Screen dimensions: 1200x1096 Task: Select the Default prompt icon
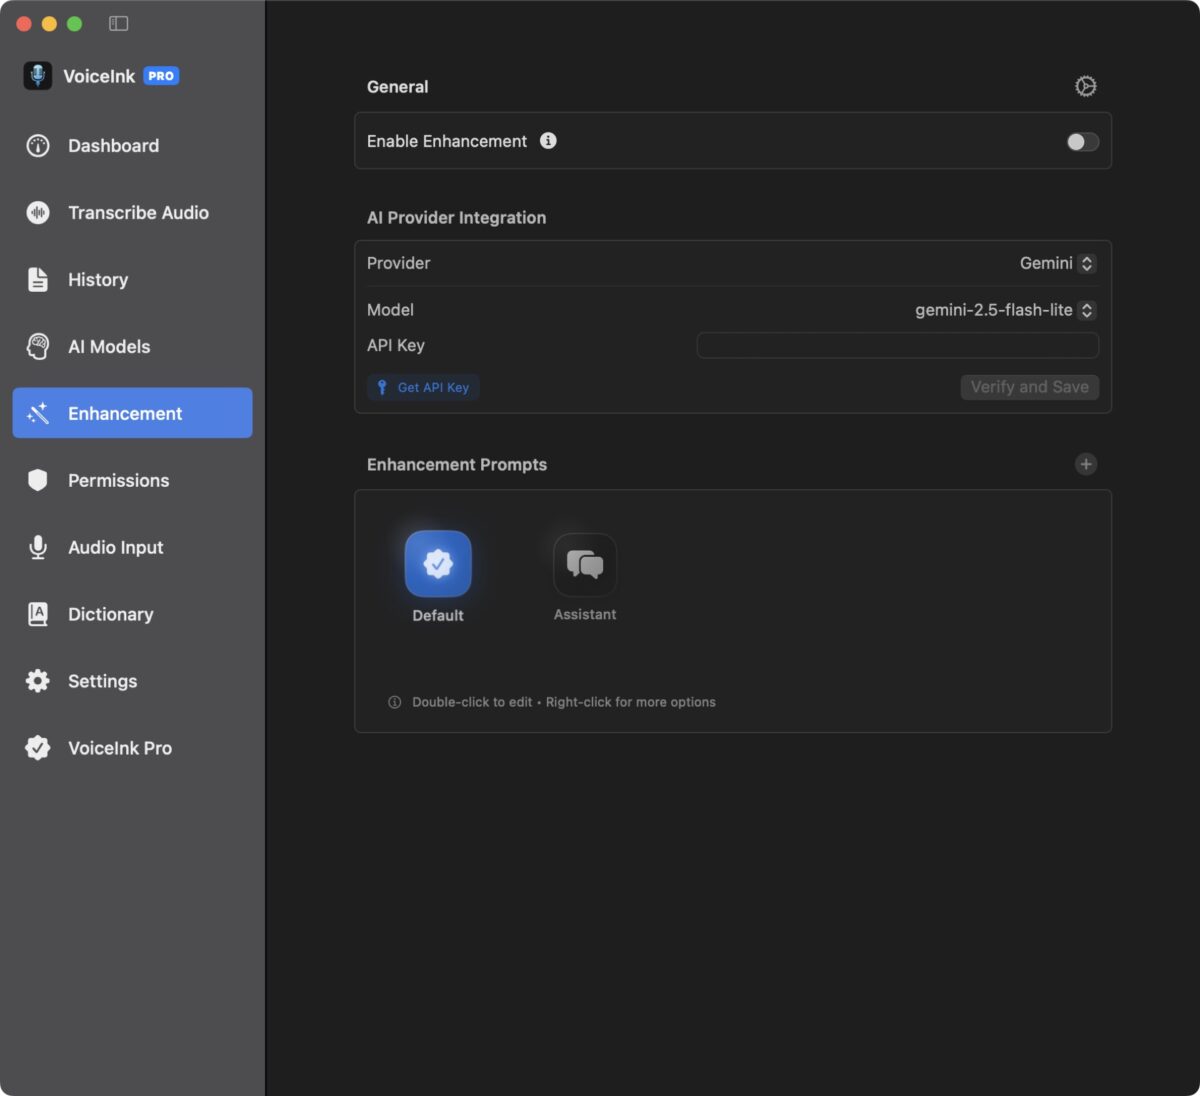[438, 564]
